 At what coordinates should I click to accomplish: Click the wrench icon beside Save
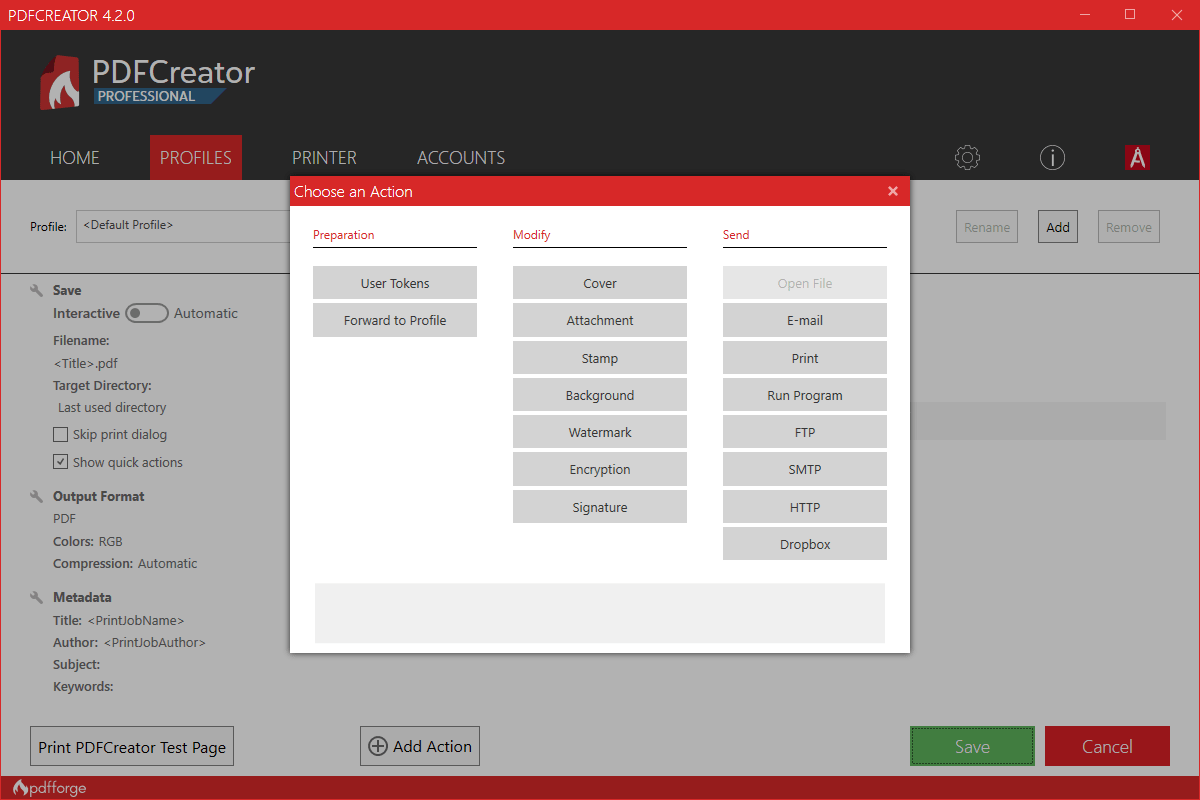click(x=37, y=290)
